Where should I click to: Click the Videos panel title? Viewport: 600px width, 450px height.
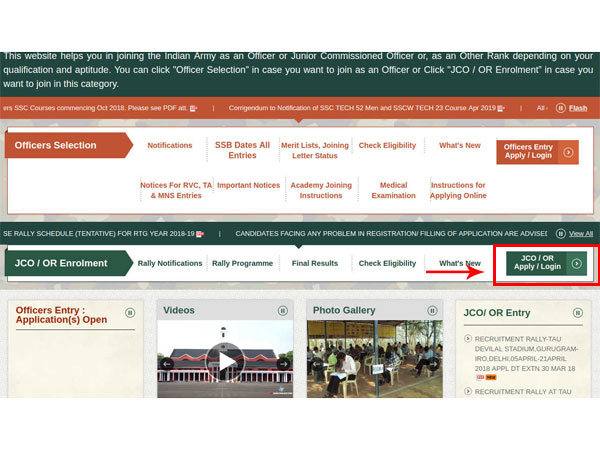point(179,310)
